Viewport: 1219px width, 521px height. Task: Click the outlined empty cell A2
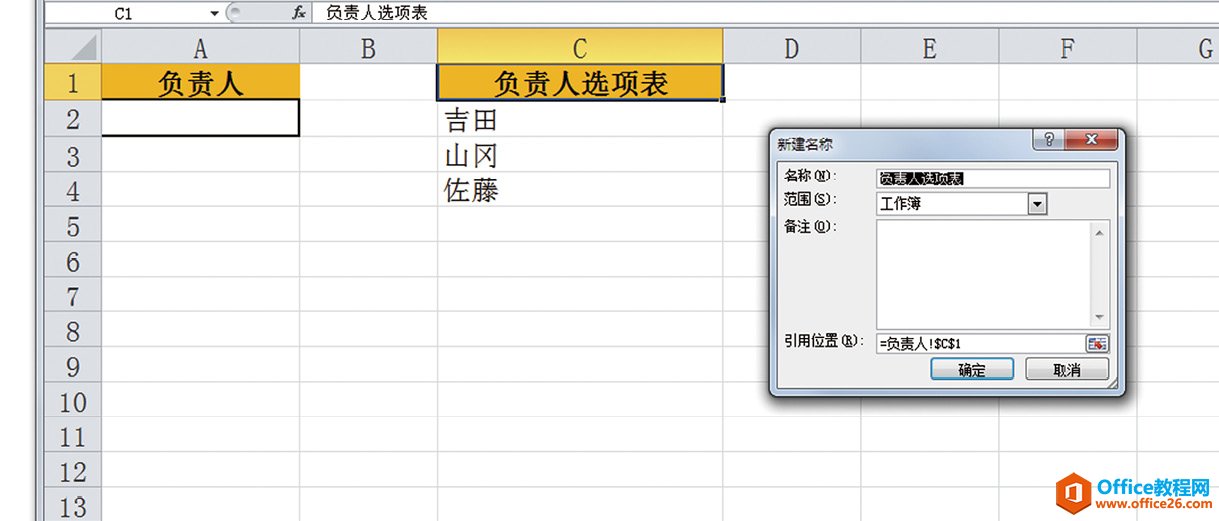[200, 118]
